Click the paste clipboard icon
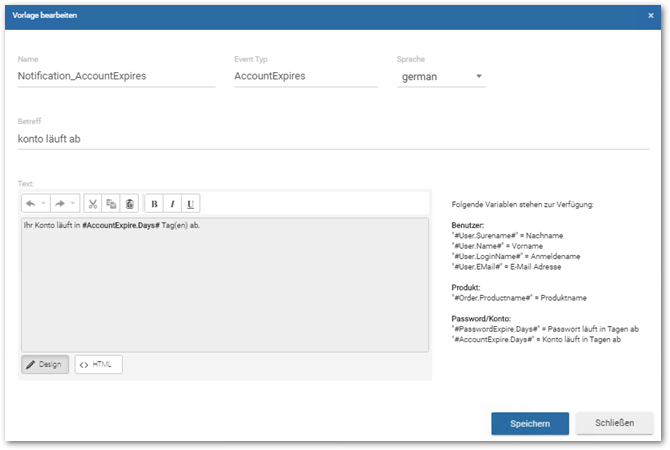The image size is (670, 450). click(x=129, y=204)
